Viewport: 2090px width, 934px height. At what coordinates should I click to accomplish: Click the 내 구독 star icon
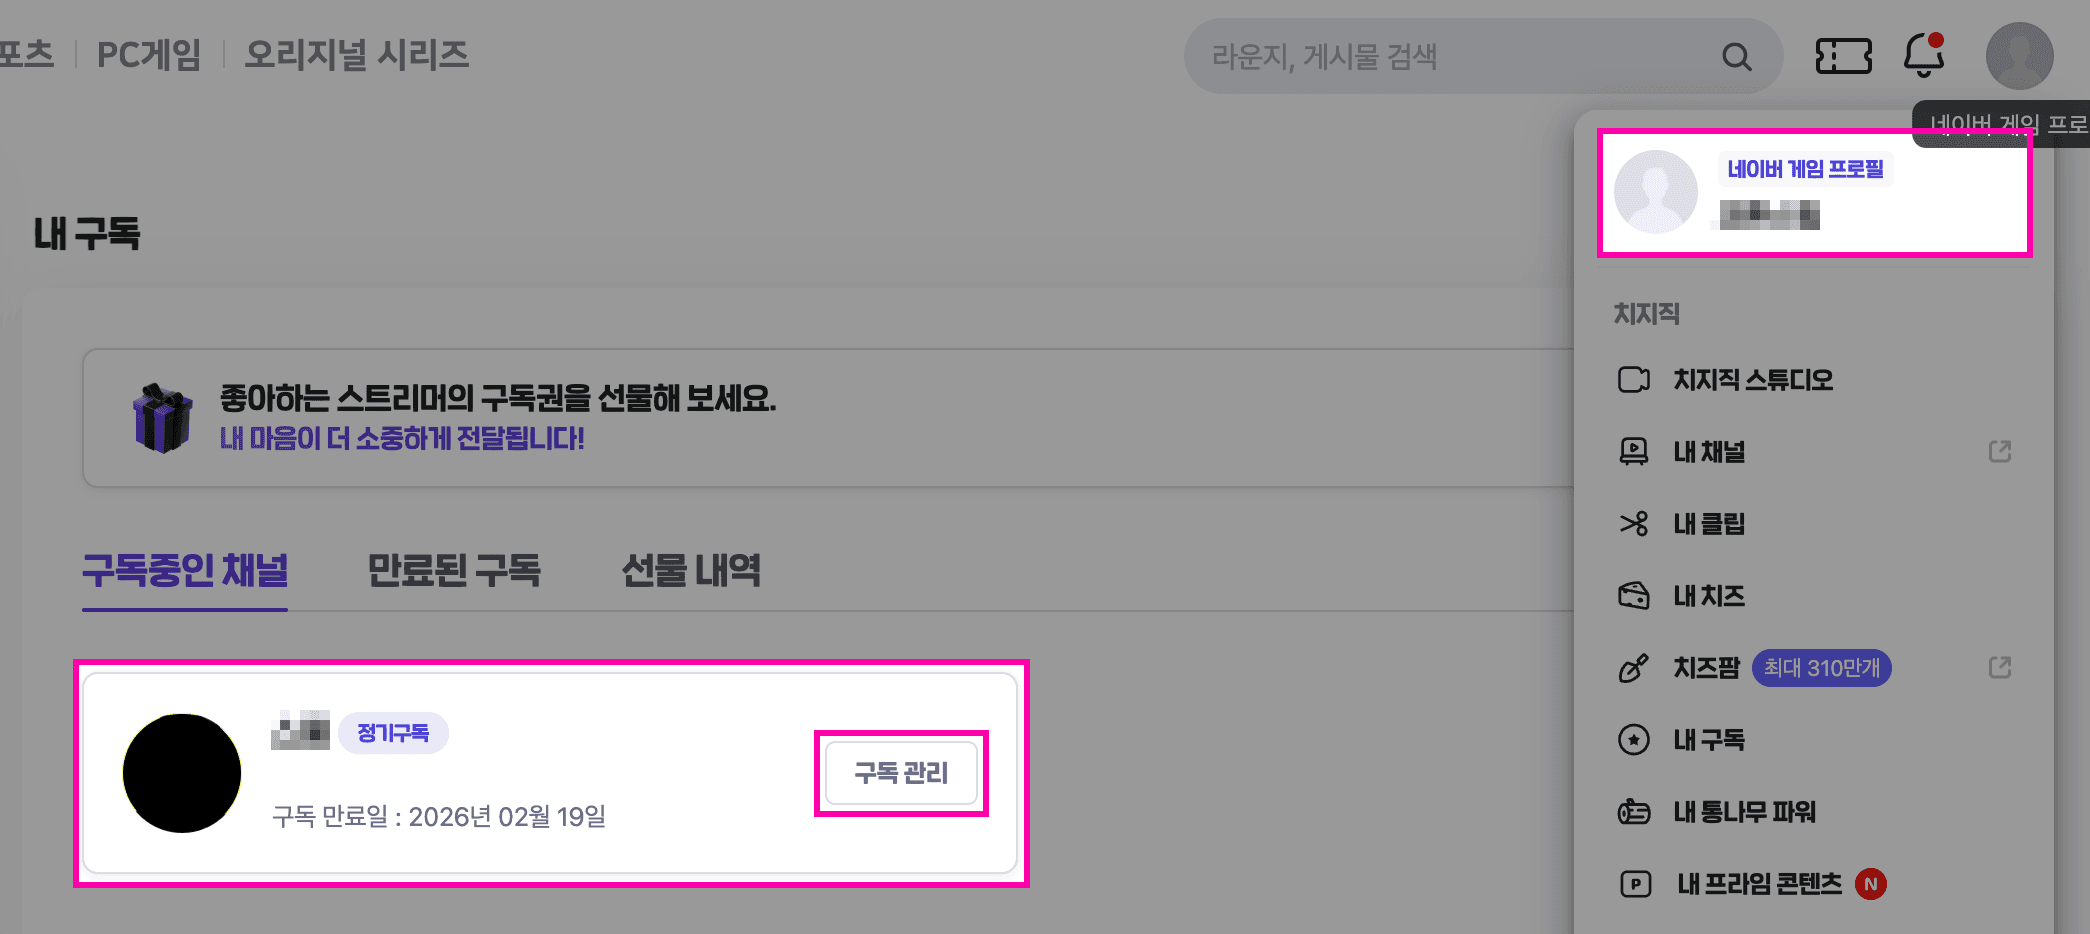coord(1633,740)
